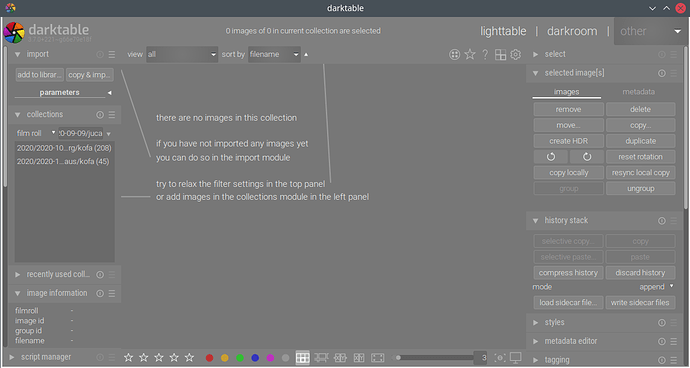Image resolution: width=690 pixels, height=368 pixels.
Task: Set one-star rating in bottom bar
Action: pos(128,357)
